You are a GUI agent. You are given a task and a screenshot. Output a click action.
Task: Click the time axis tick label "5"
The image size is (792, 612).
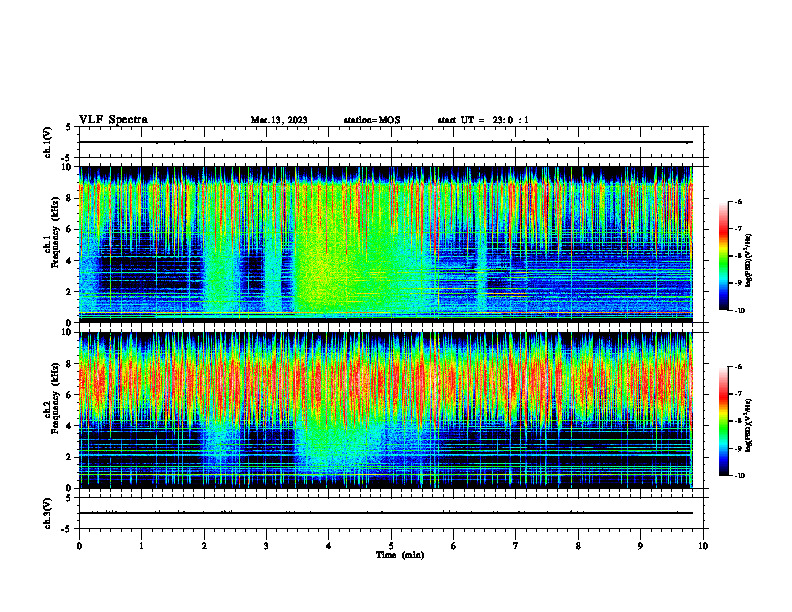click(x=391, y=546)
